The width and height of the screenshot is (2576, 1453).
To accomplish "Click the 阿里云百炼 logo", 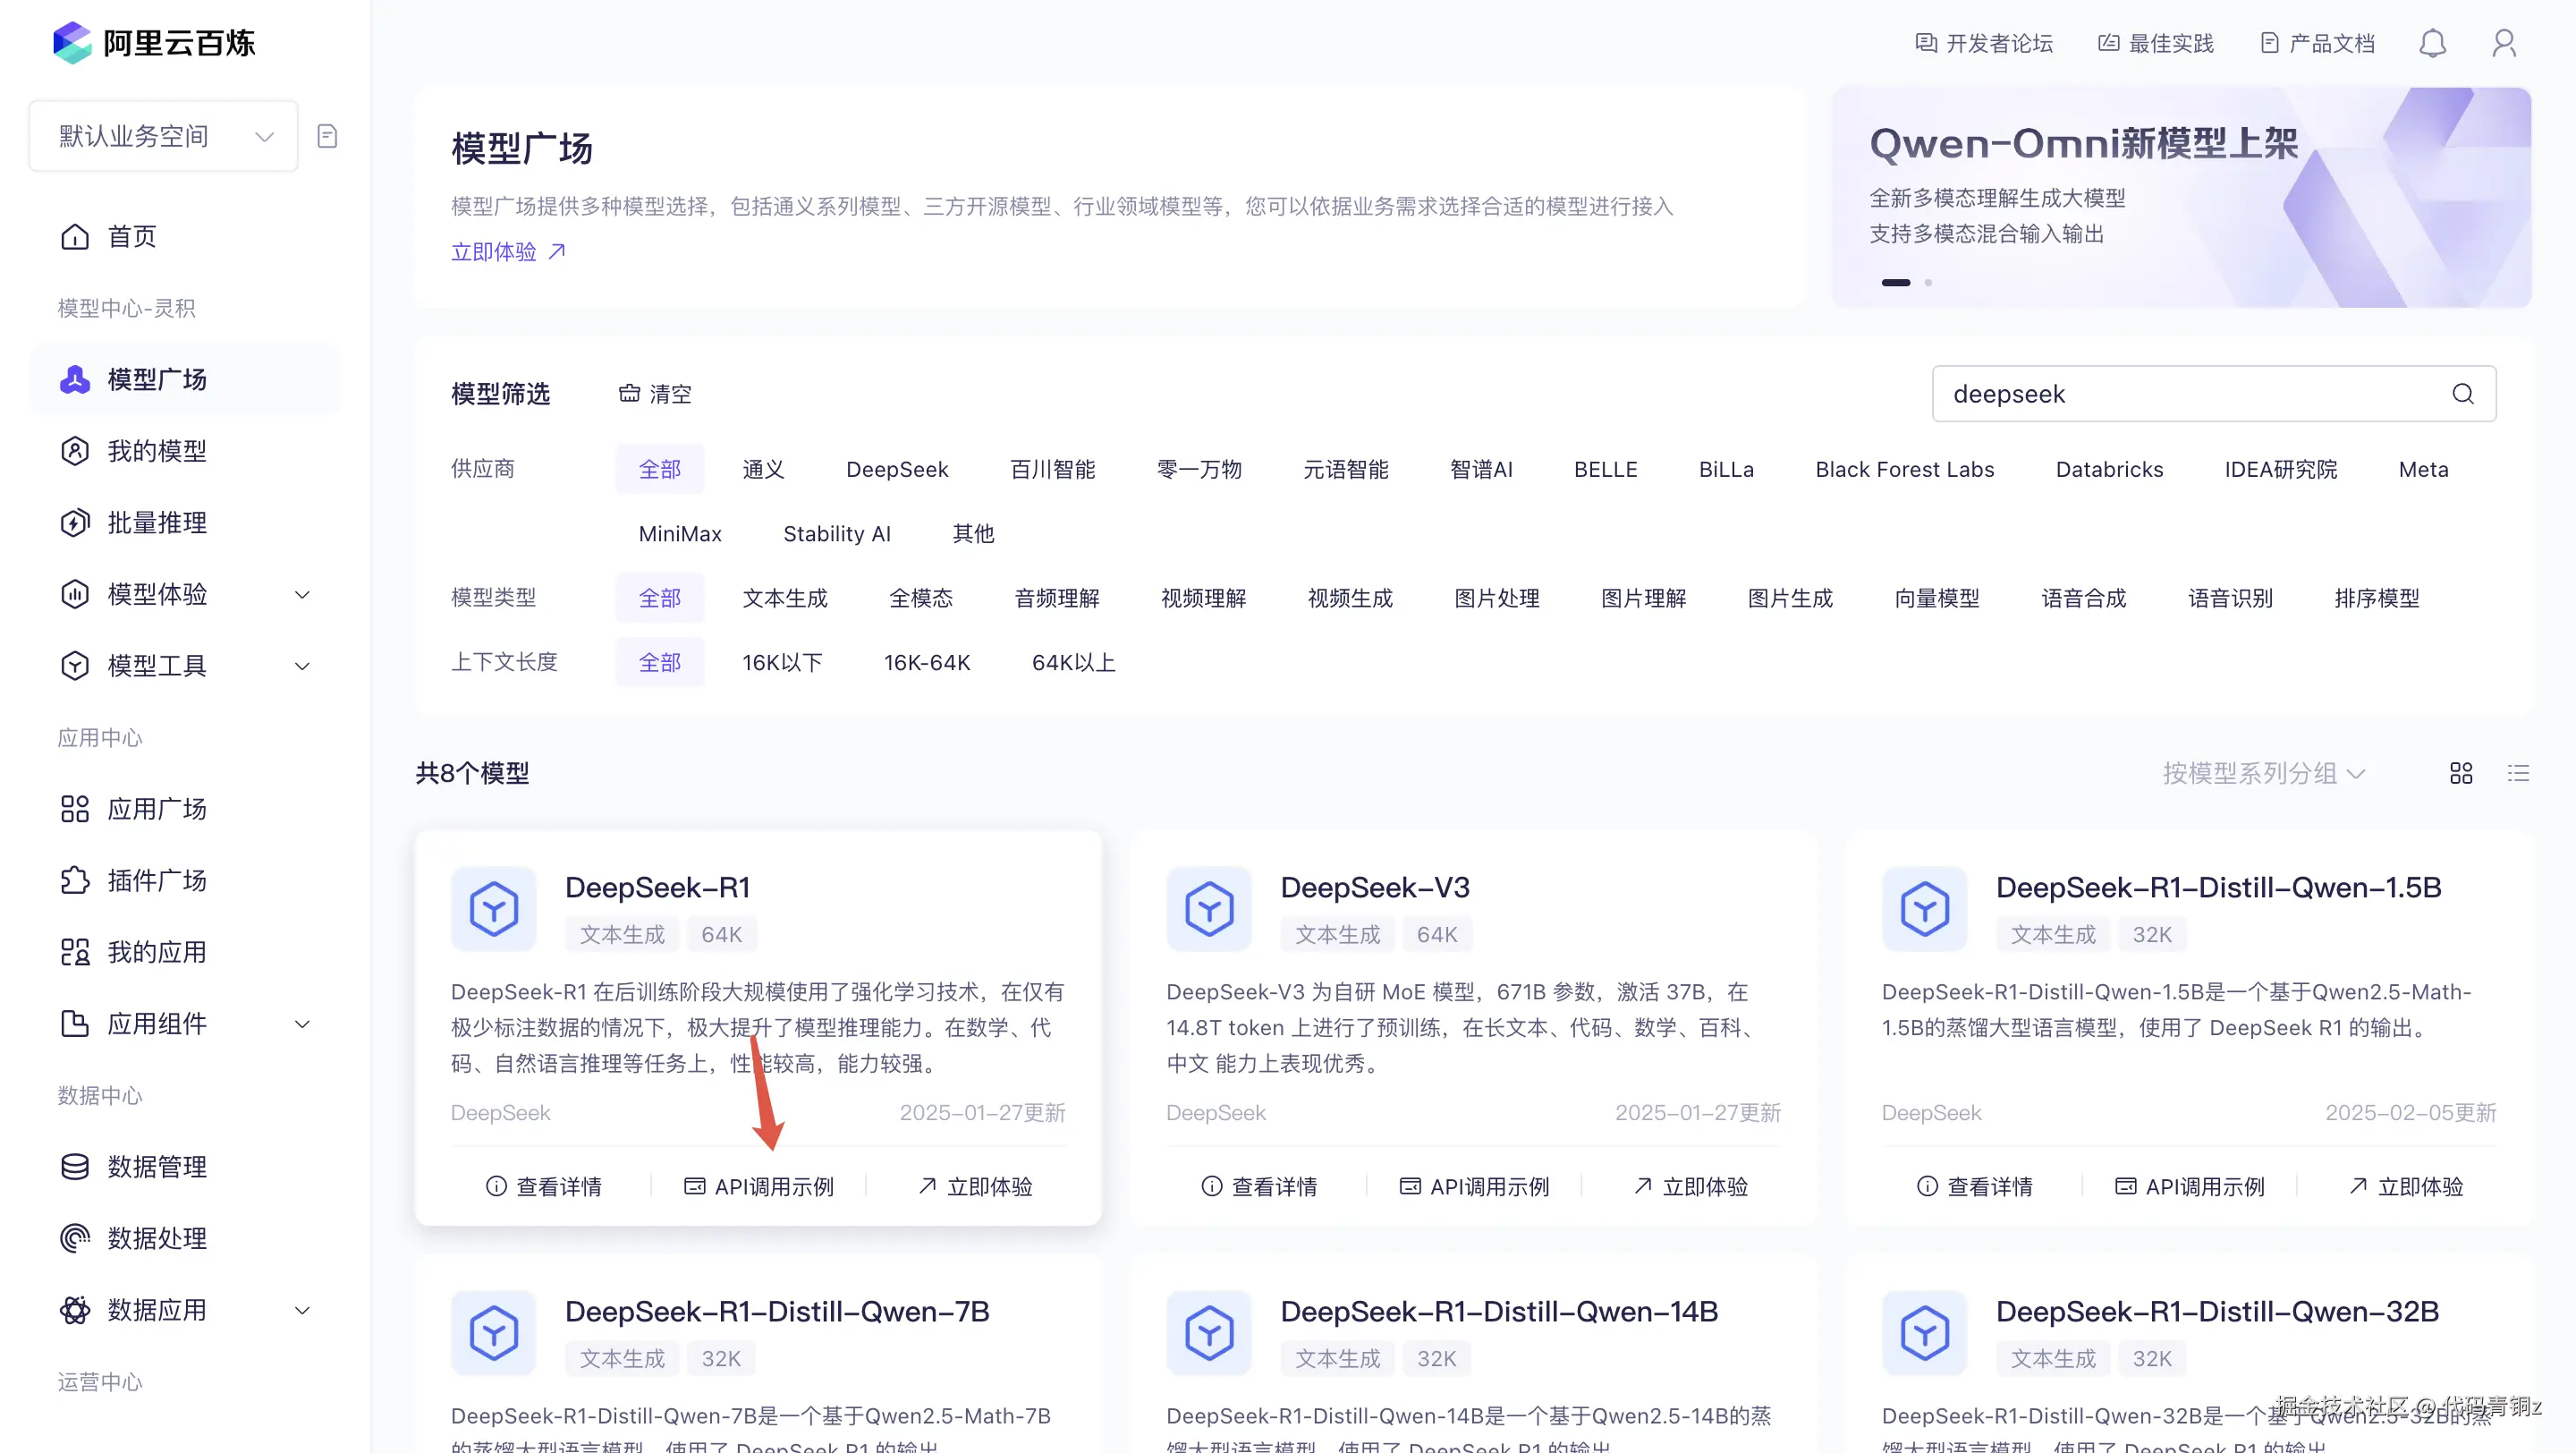I will coord(154,42).
